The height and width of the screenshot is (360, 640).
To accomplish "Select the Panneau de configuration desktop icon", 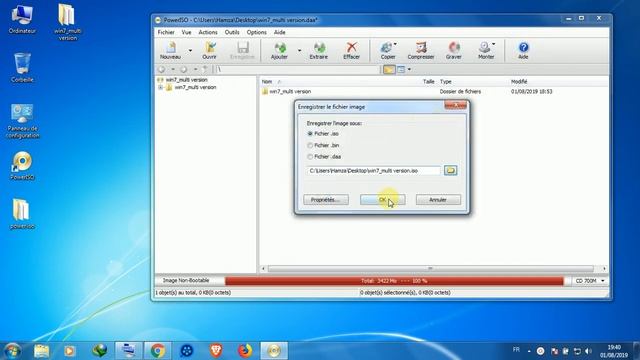I will tap(22, 121).
